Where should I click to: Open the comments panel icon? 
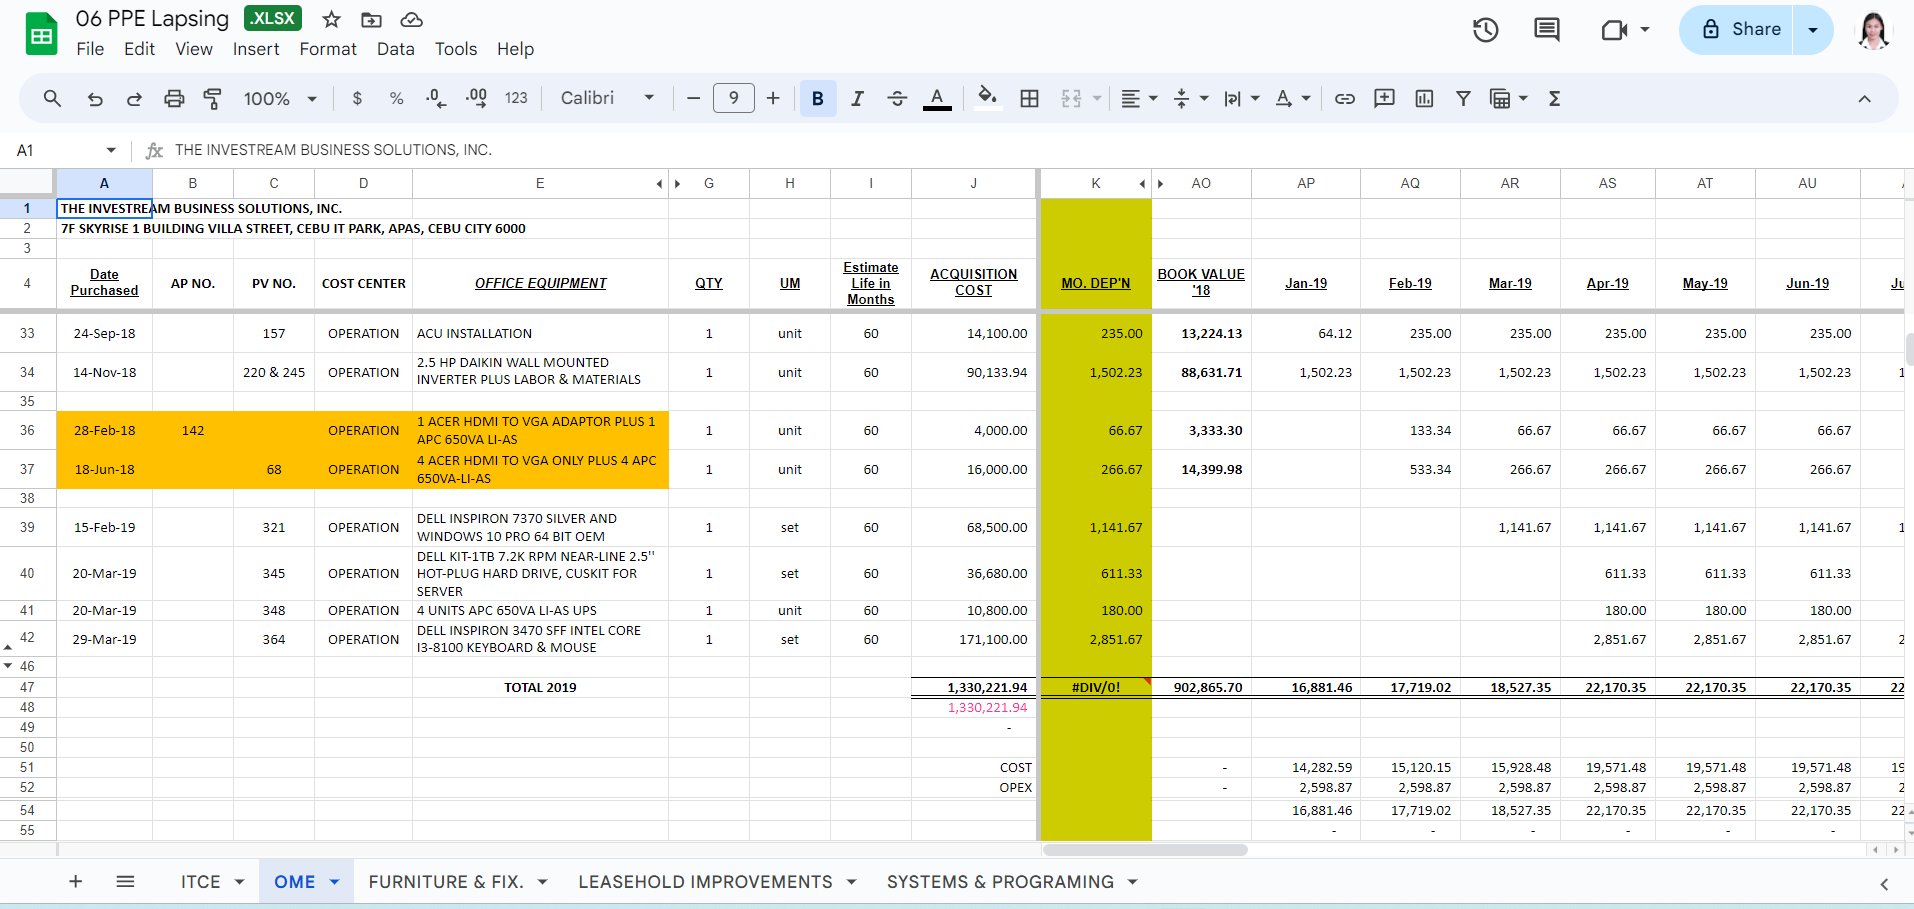click(1546, 30)
